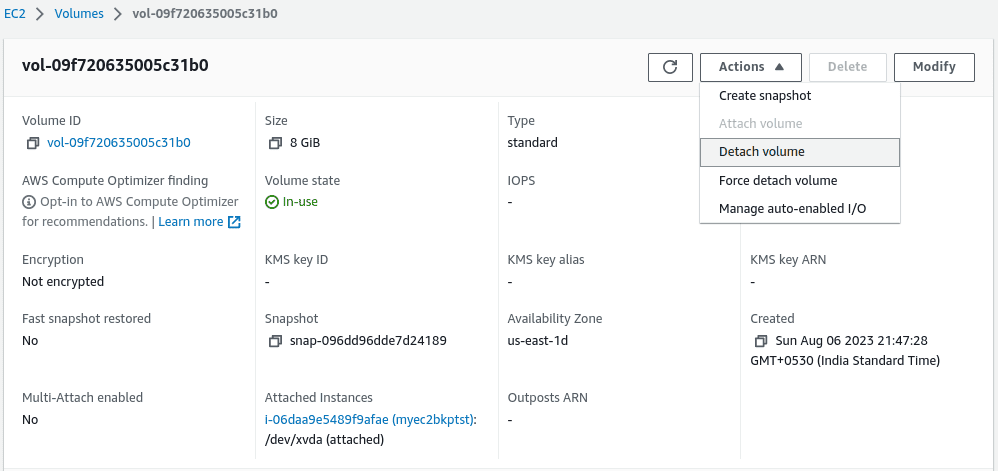Click the Attached Instances label
This screenshot has height=471, width=998.
tap(319, 398)
